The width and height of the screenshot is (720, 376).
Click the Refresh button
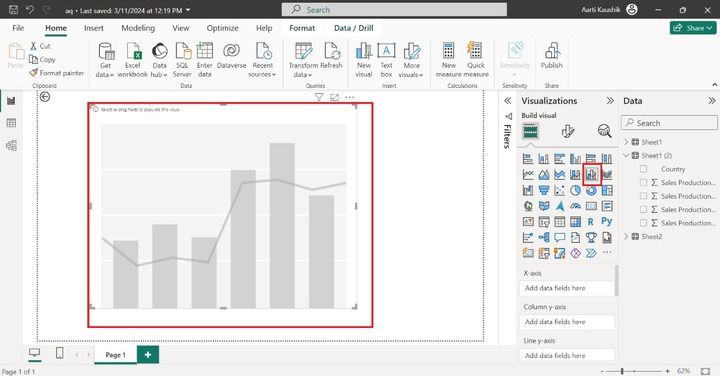tap(331, 56)
